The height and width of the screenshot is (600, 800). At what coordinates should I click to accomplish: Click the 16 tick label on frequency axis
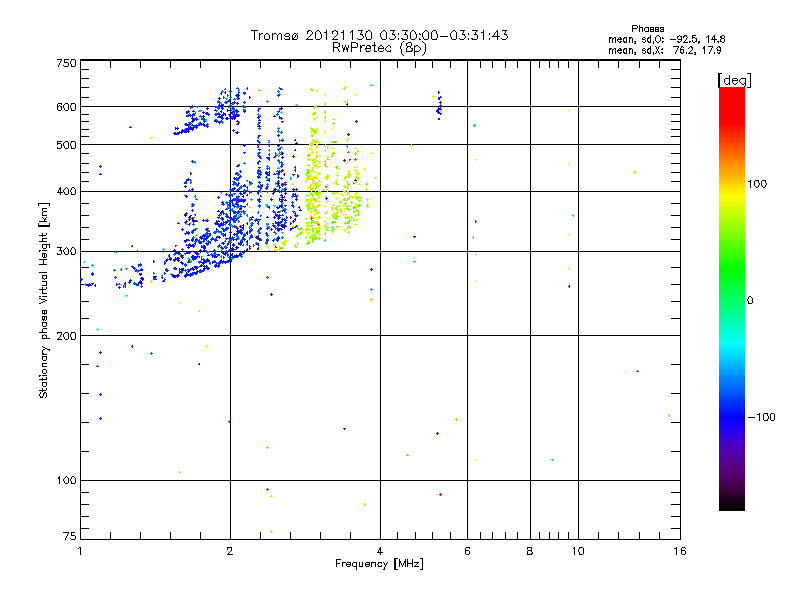click(680, 551)
